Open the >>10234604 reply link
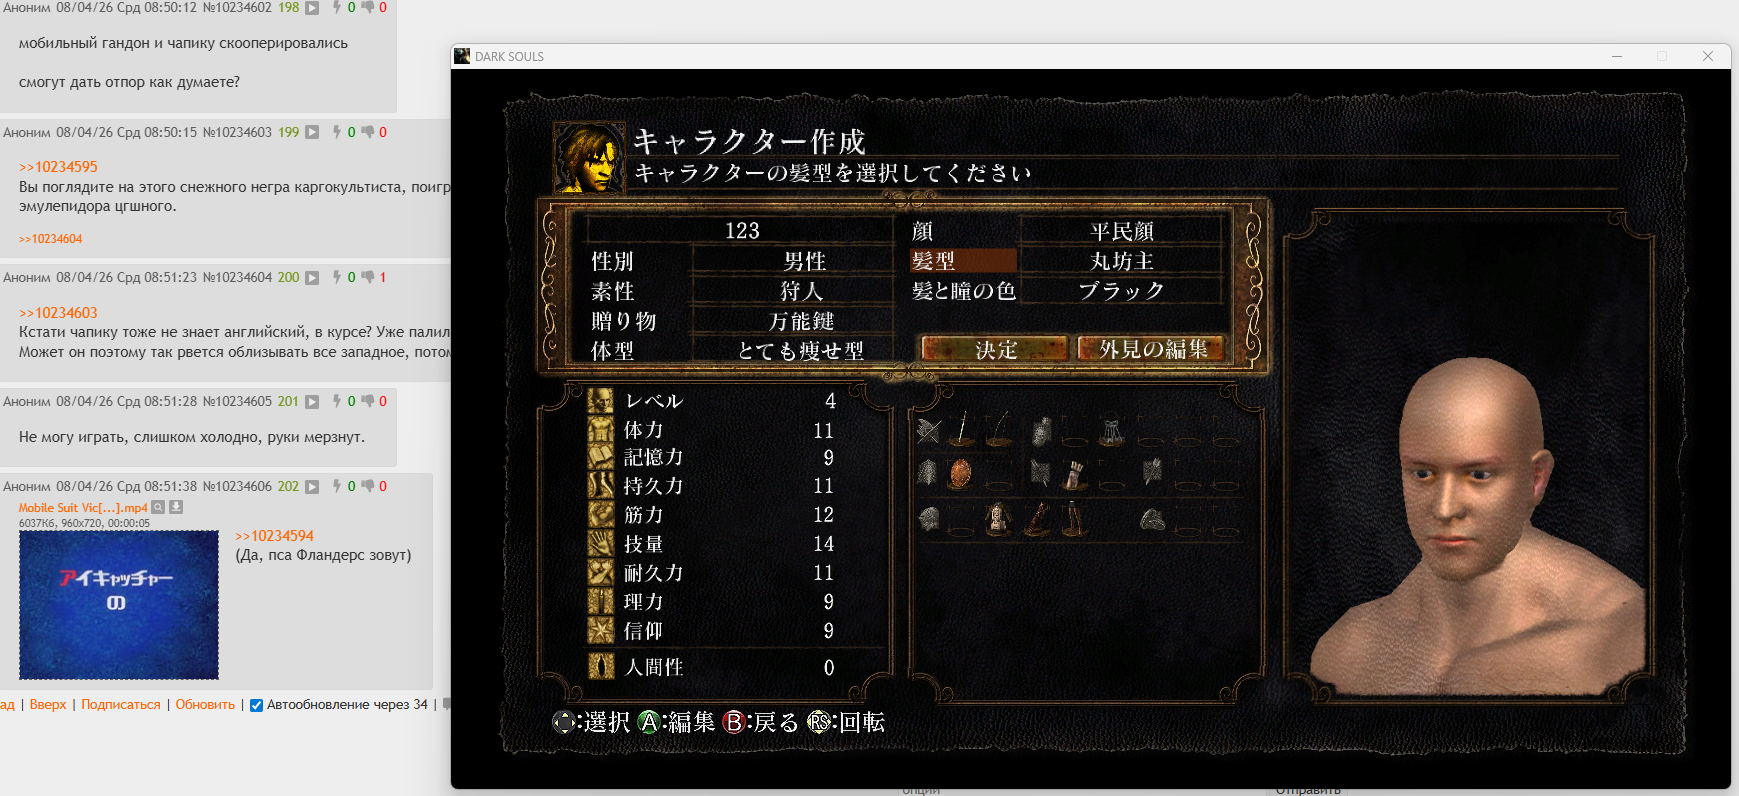This screenshot has width=1739, height=796. pos(50,239)
